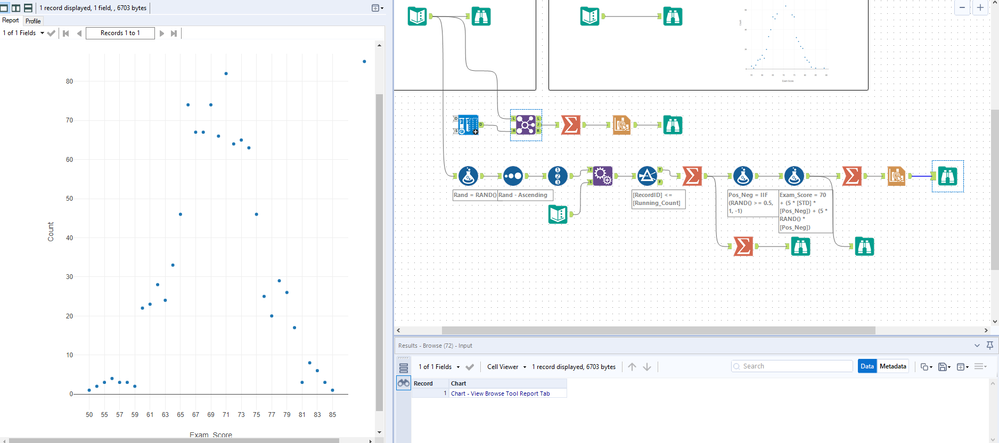Open the copy options dropdown in Results toolbar
999x443 pixels.
point(926,367)
